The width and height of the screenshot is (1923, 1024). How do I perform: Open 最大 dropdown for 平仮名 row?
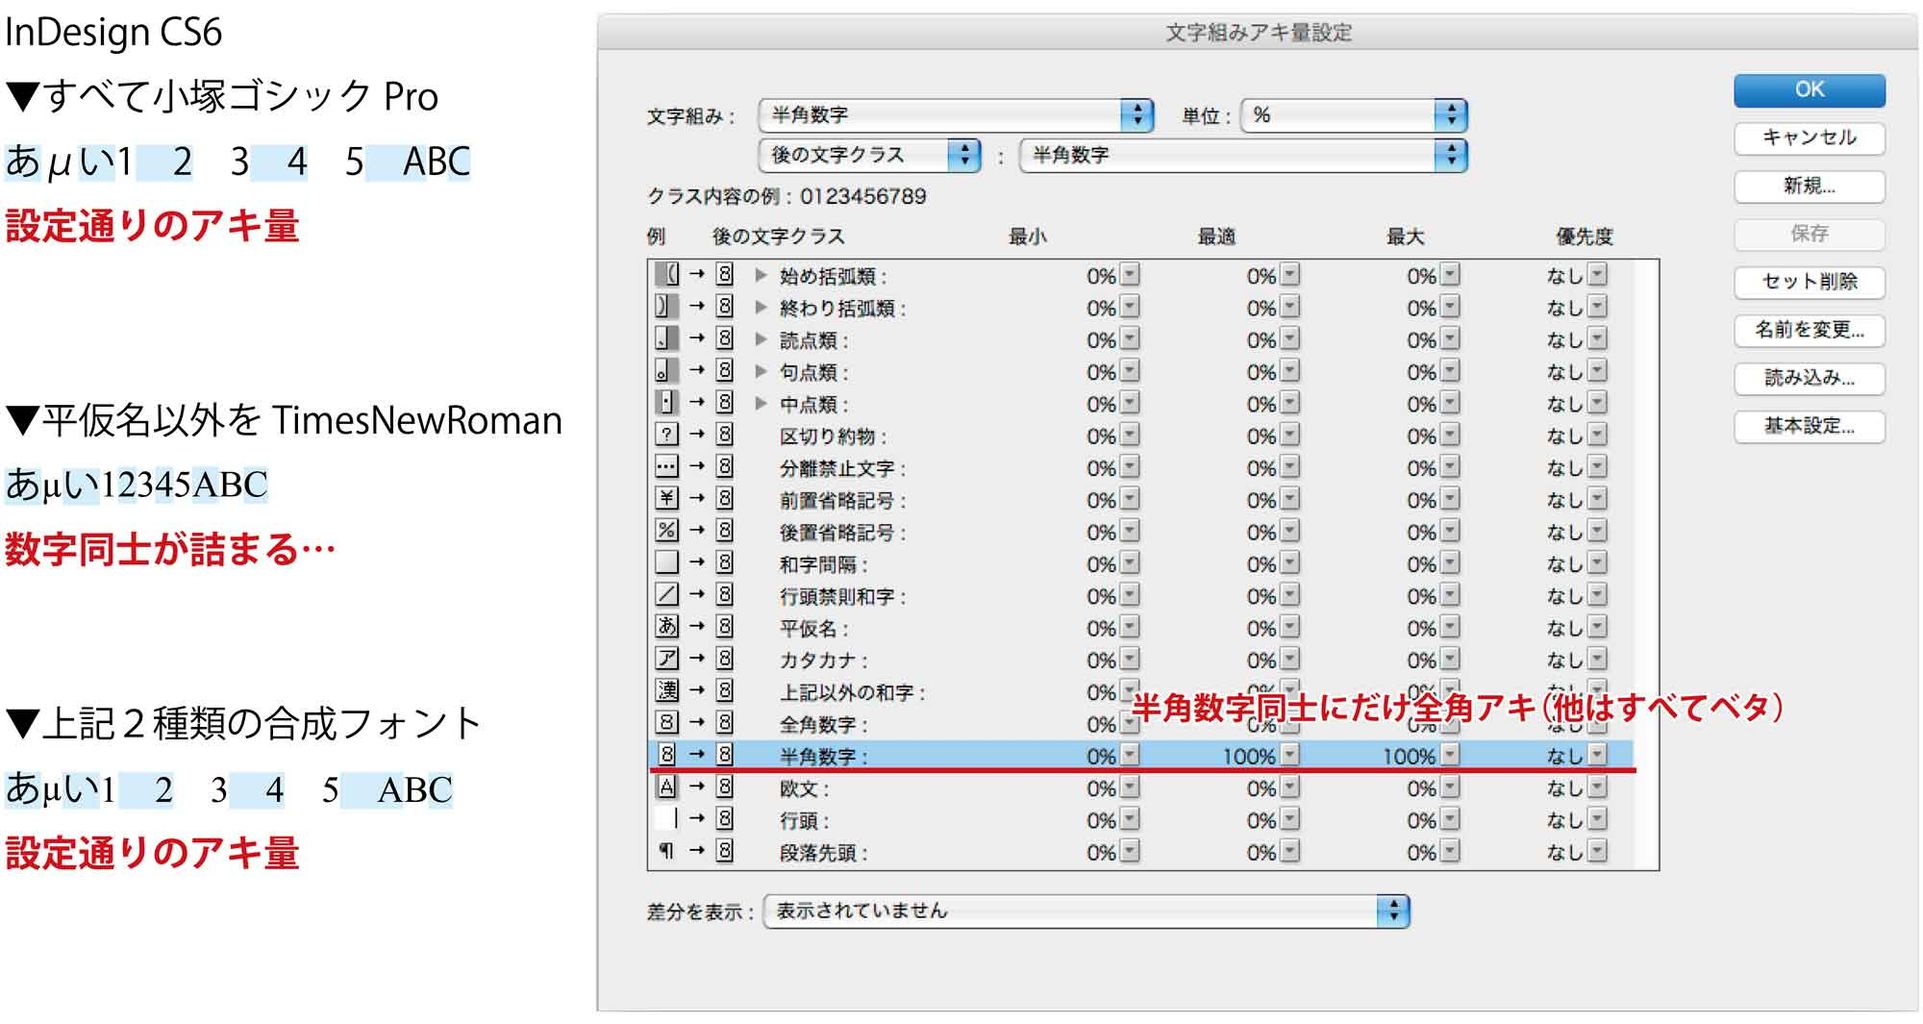(x=1450, y=627)
